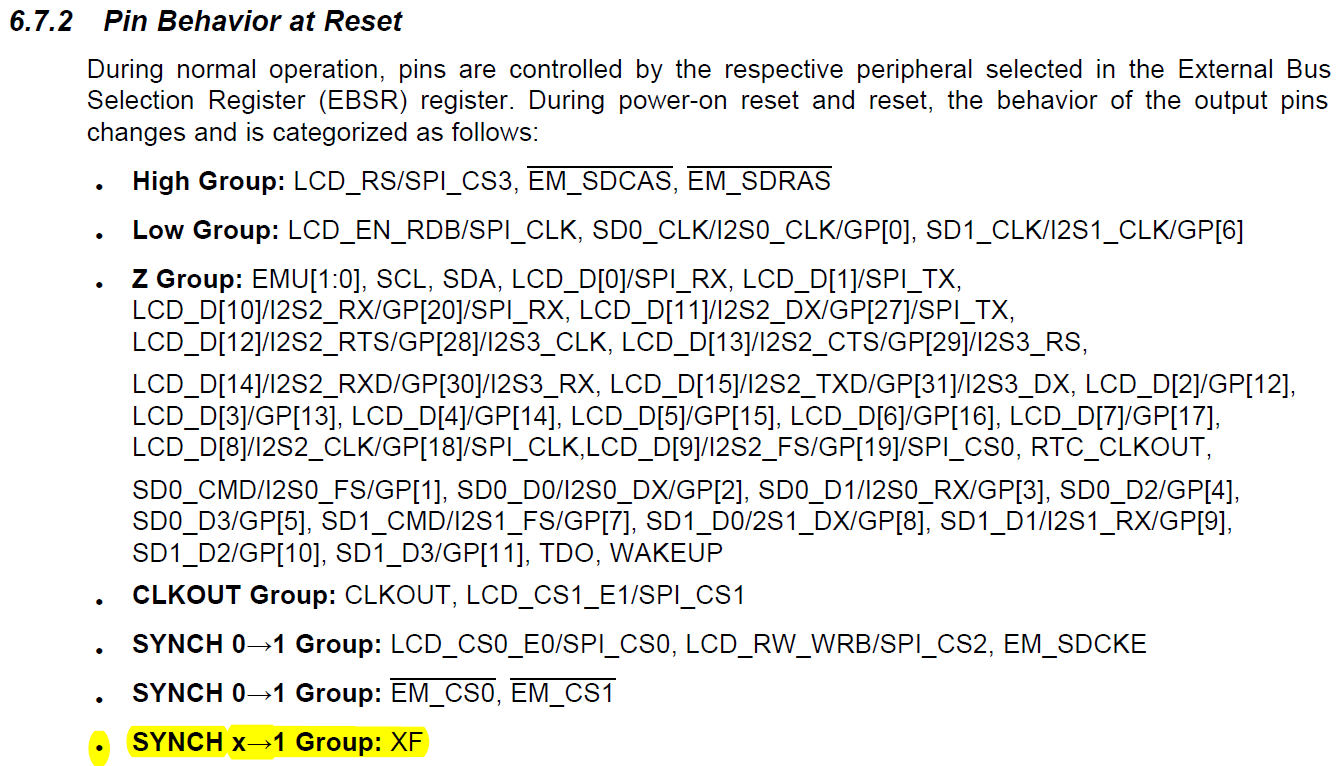Click the bullet beside High Group
The height and width of the screenshot is (766, 1344).
pos(99,186)
